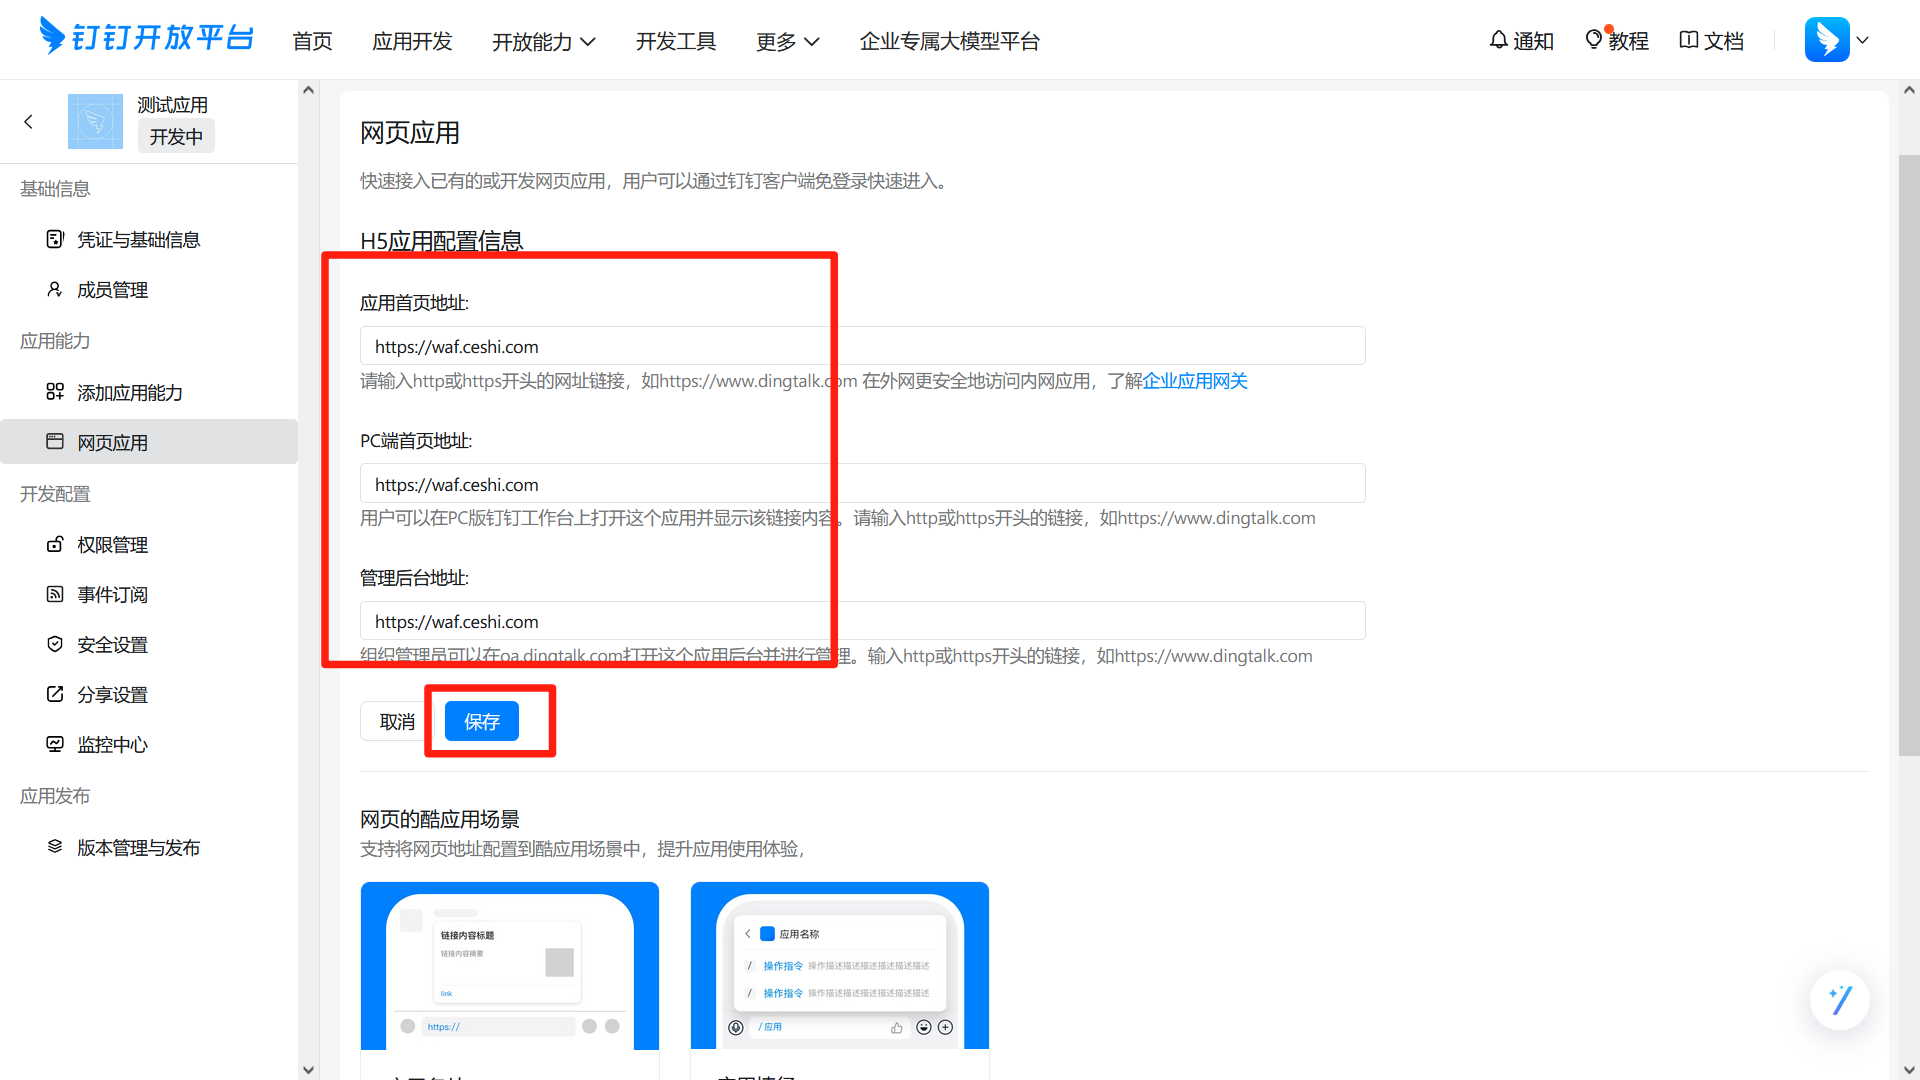Open 企业专属大模型平台 menu item
Screen dimensions: 1920x1080
pyautogui.click(x=950, y=41)
